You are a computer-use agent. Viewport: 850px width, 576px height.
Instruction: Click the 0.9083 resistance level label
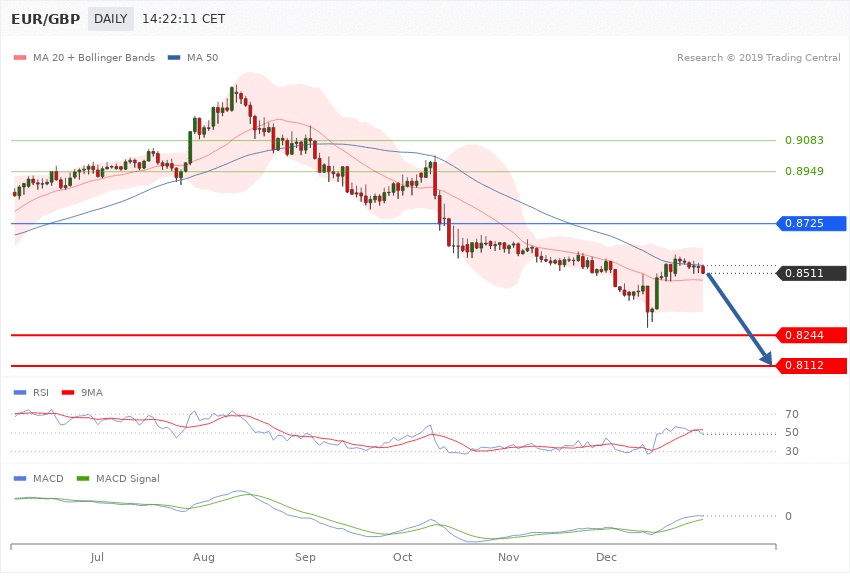point(805,141)
